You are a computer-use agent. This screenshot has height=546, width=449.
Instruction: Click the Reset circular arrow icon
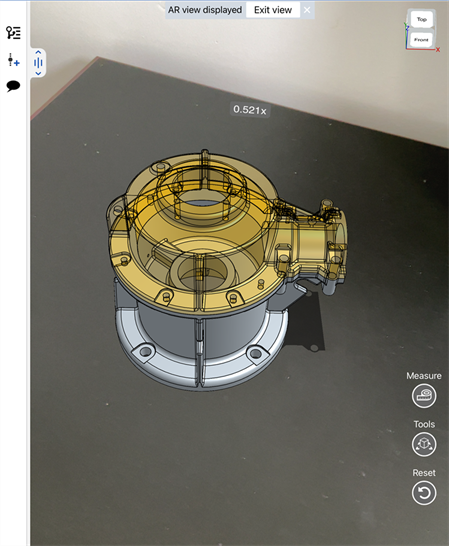[424, 493]
